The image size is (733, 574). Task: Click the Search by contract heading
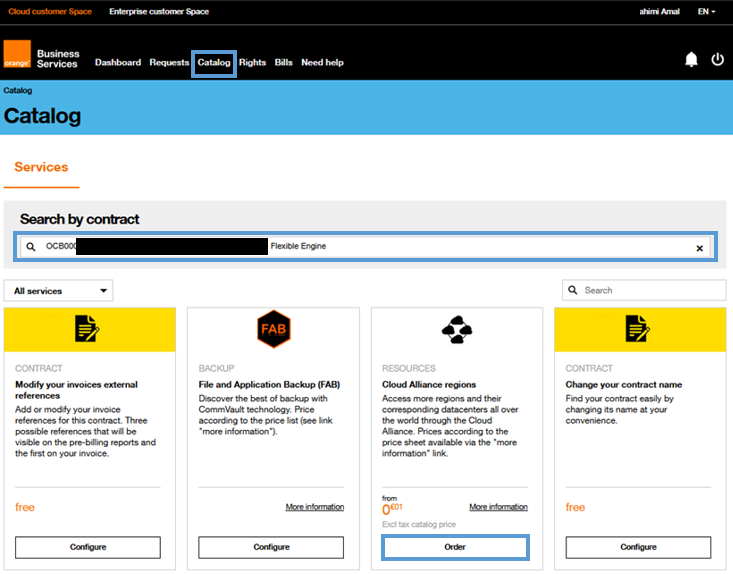pyautogui.click(x=79, y=219)
